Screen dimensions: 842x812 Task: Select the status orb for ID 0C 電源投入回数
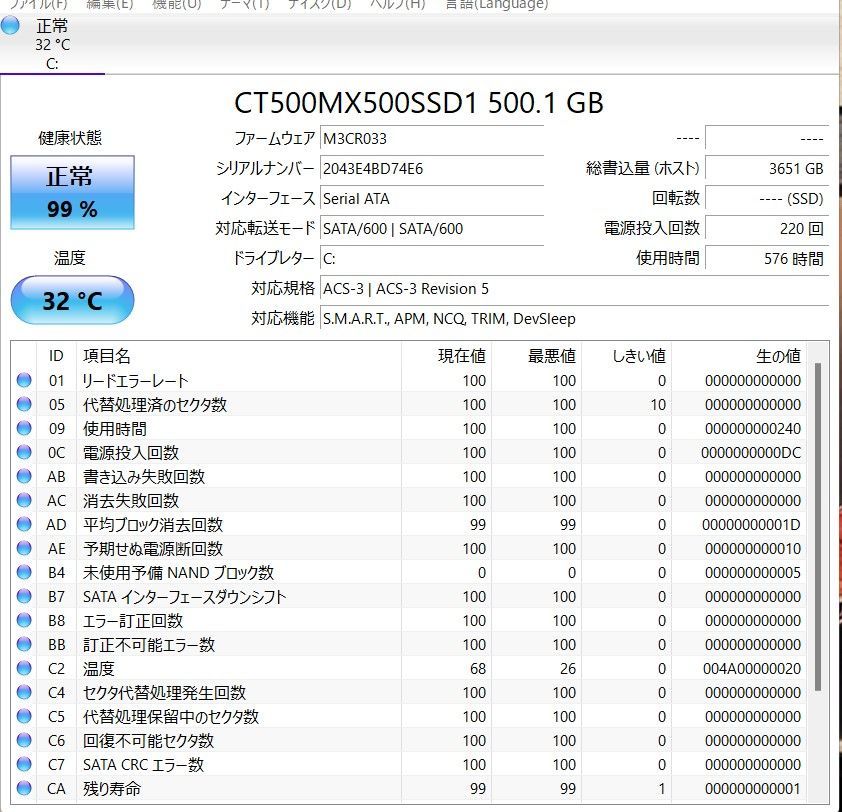24,452
